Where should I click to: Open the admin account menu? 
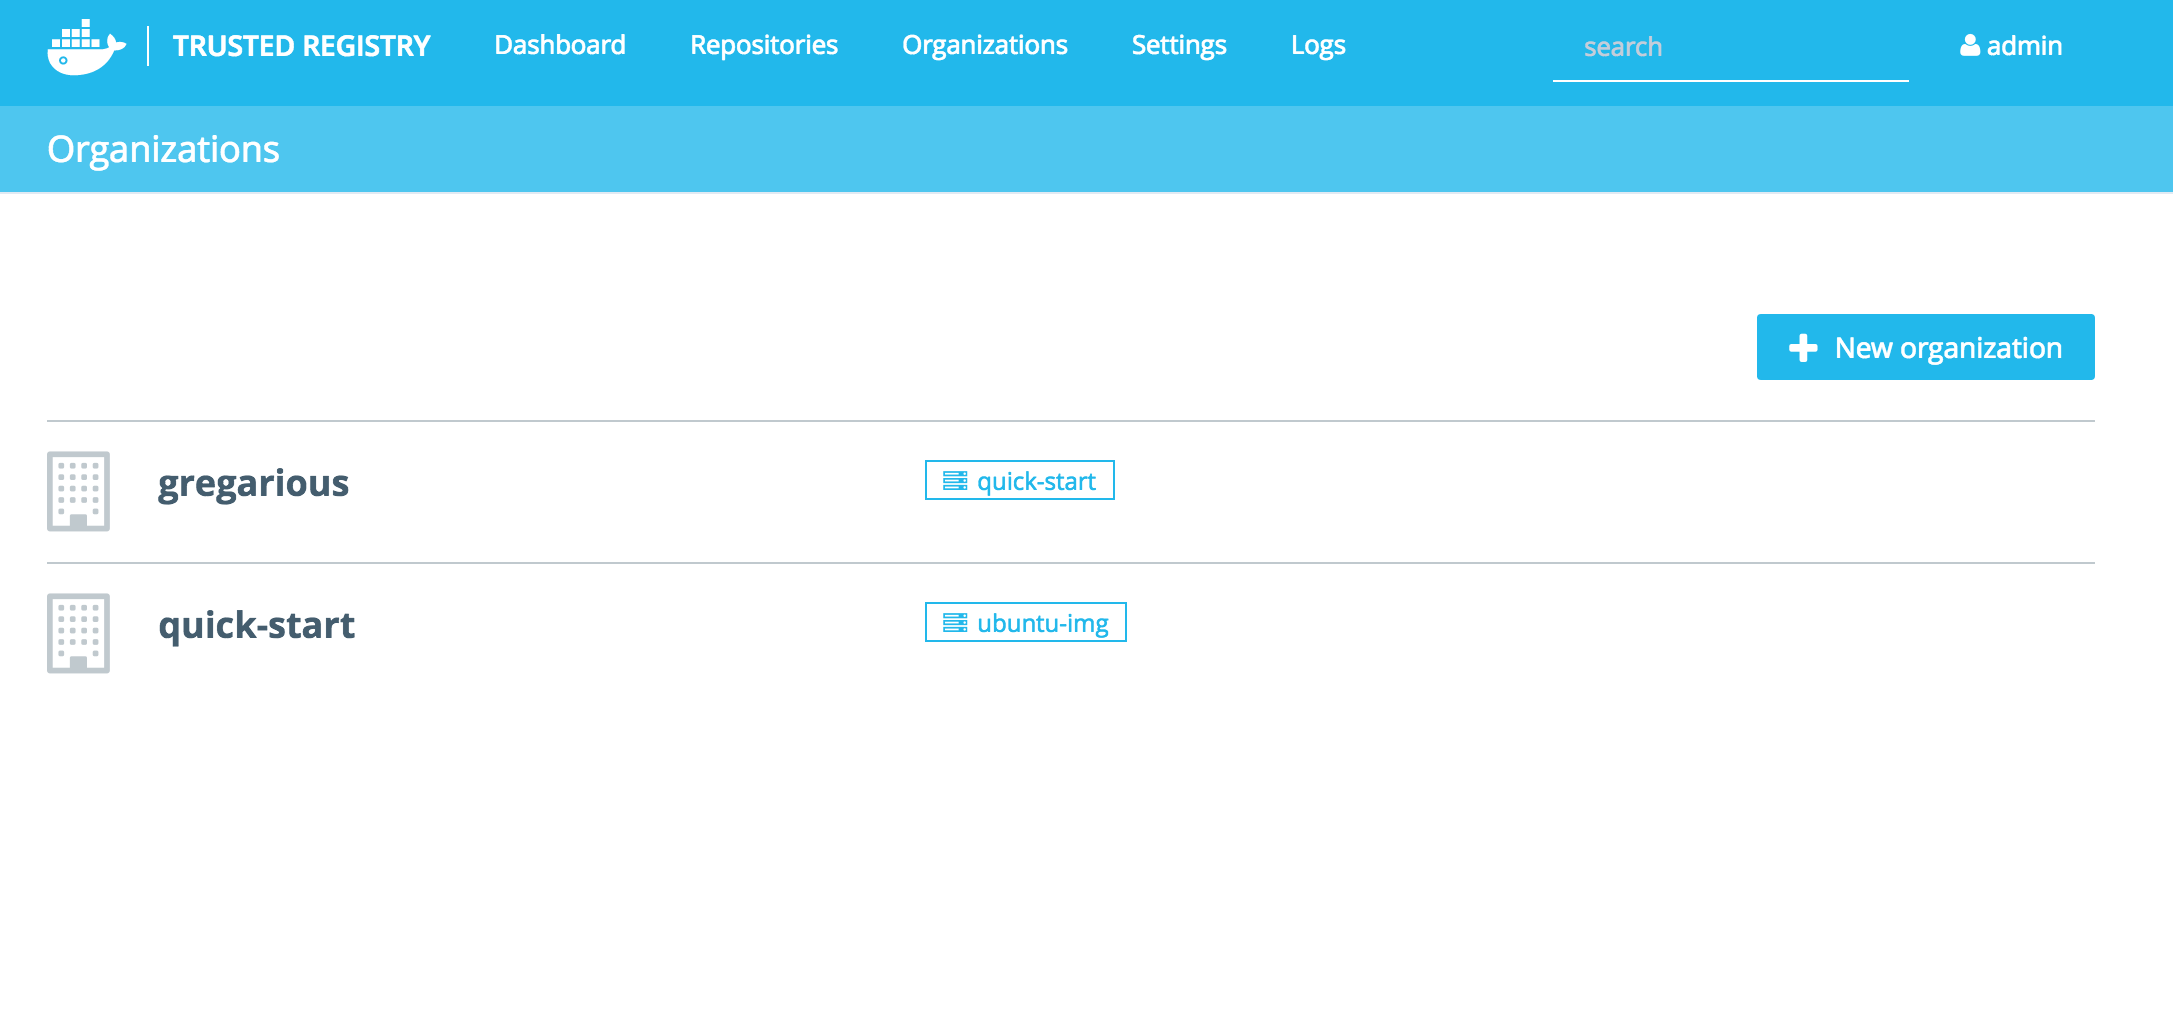tap(2011, 46)
